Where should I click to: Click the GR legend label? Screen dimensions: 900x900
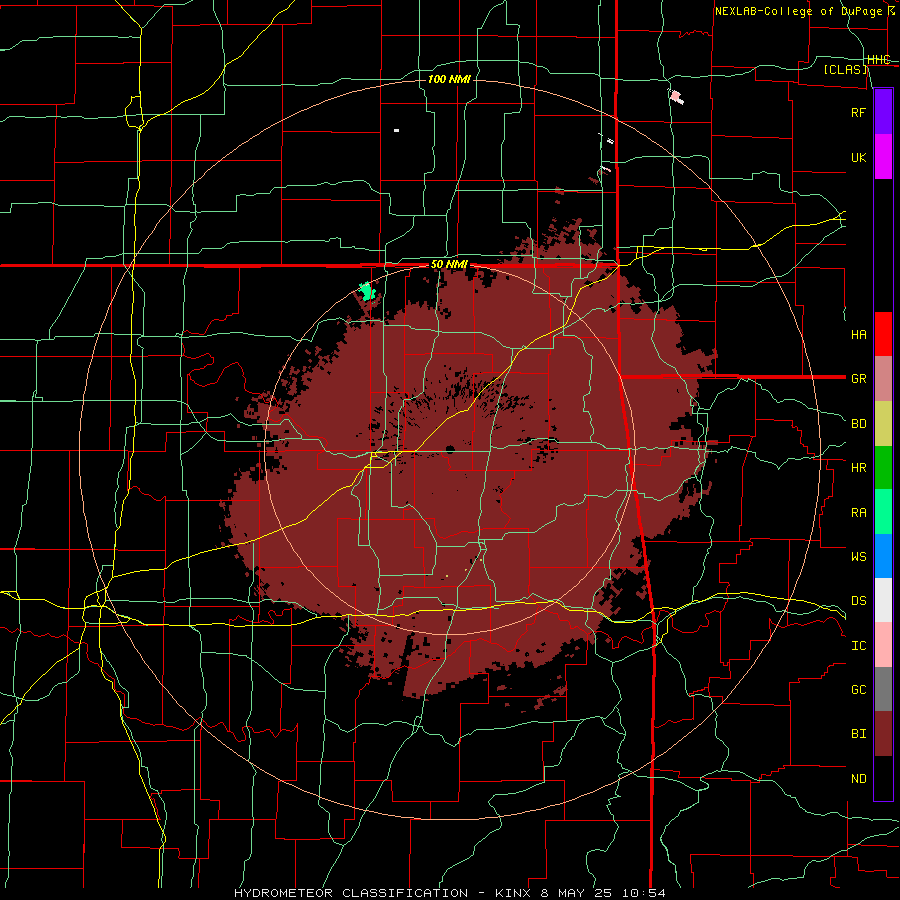point(858,379)
